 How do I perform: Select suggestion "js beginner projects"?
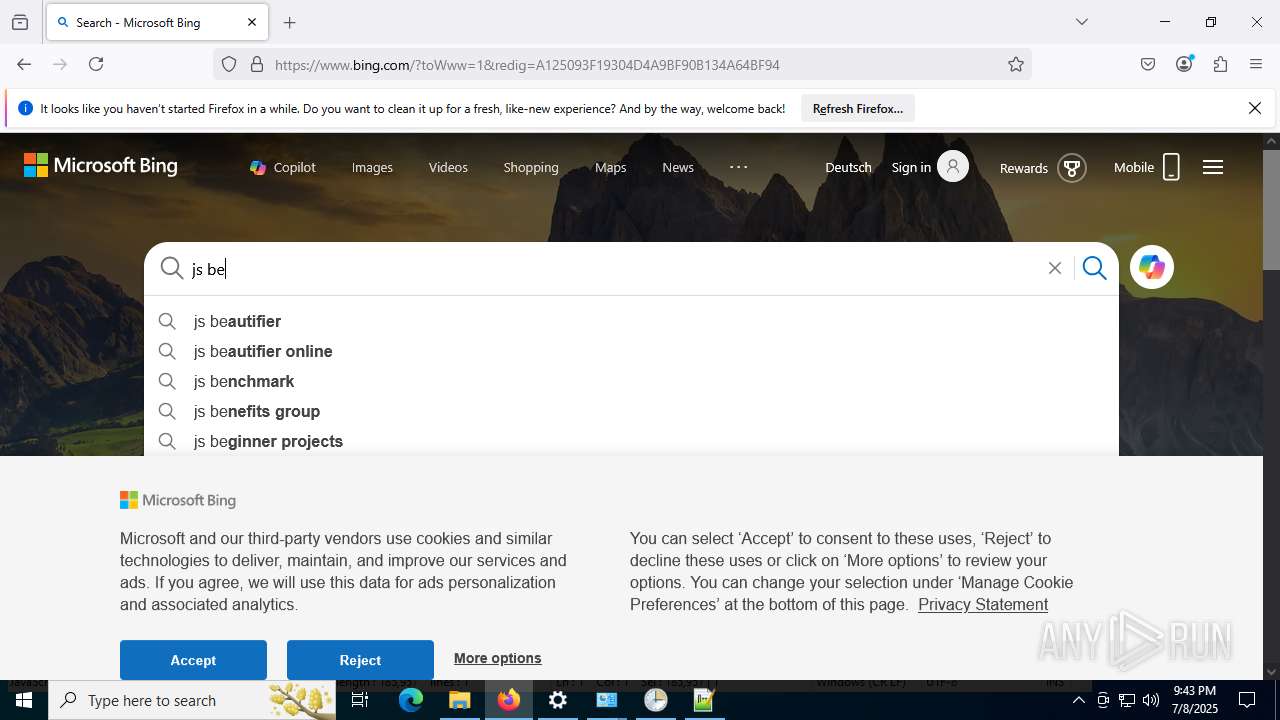point(631,441)
